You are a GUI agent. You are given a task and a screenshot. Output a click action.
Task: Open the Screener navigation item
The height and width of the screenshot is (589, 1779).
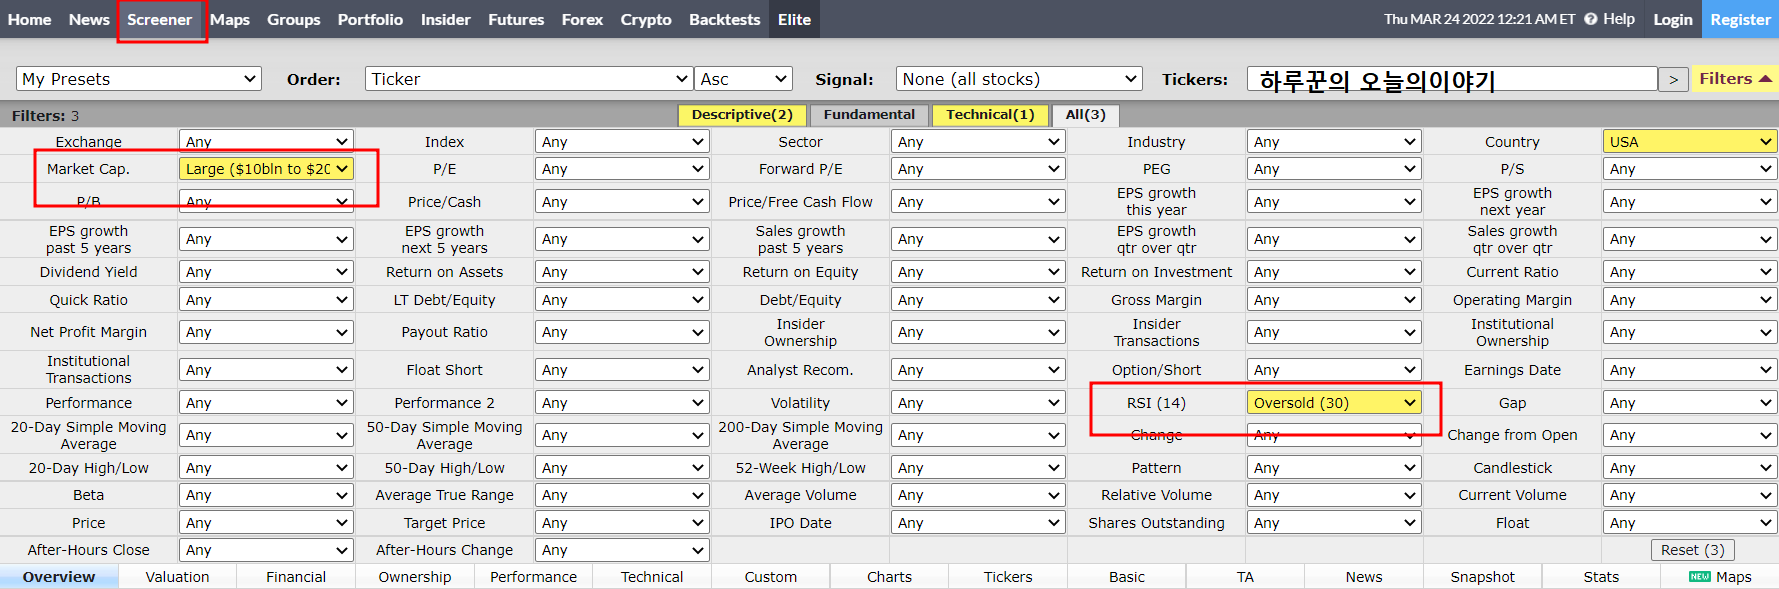click(159, 19)
